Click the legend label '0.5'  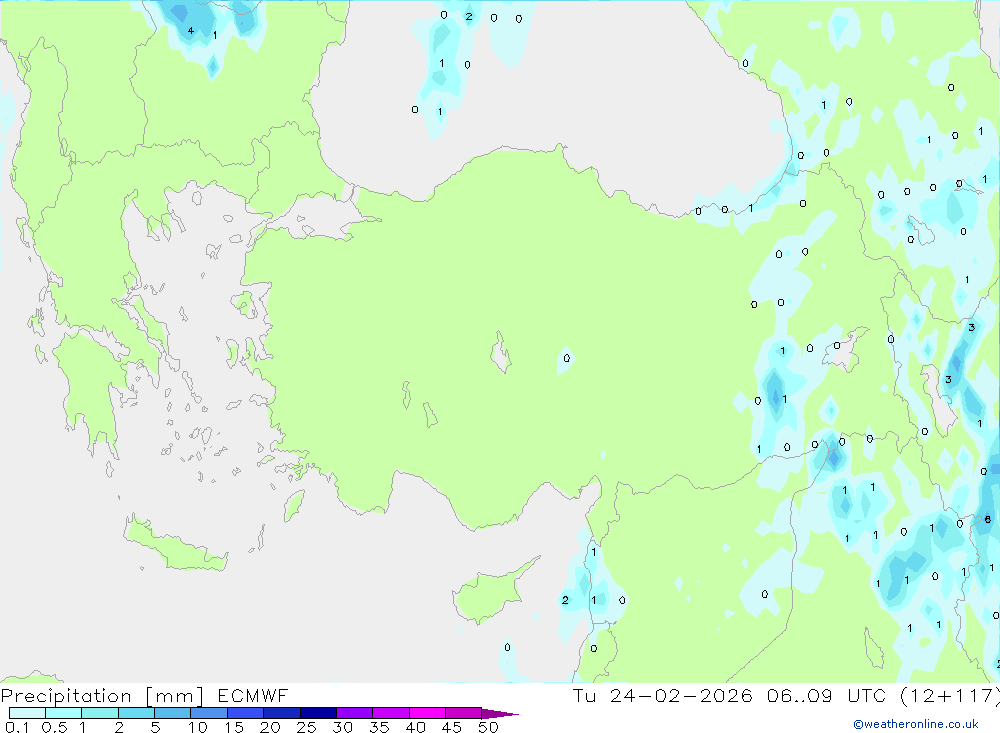click(x=54, y=727)
